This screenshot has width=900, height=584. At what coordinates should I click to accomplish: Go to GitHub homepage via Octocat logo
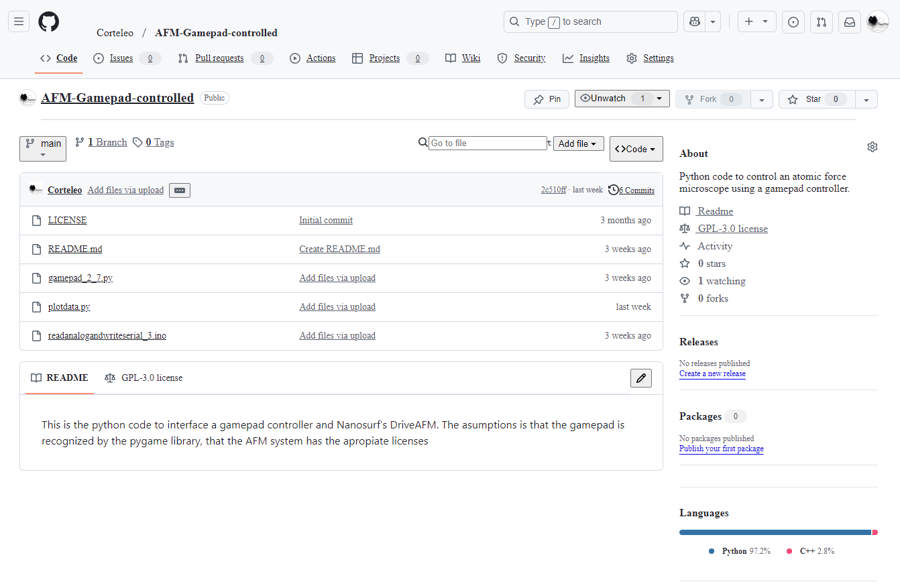pyautogui.click(x=49, y=22)
